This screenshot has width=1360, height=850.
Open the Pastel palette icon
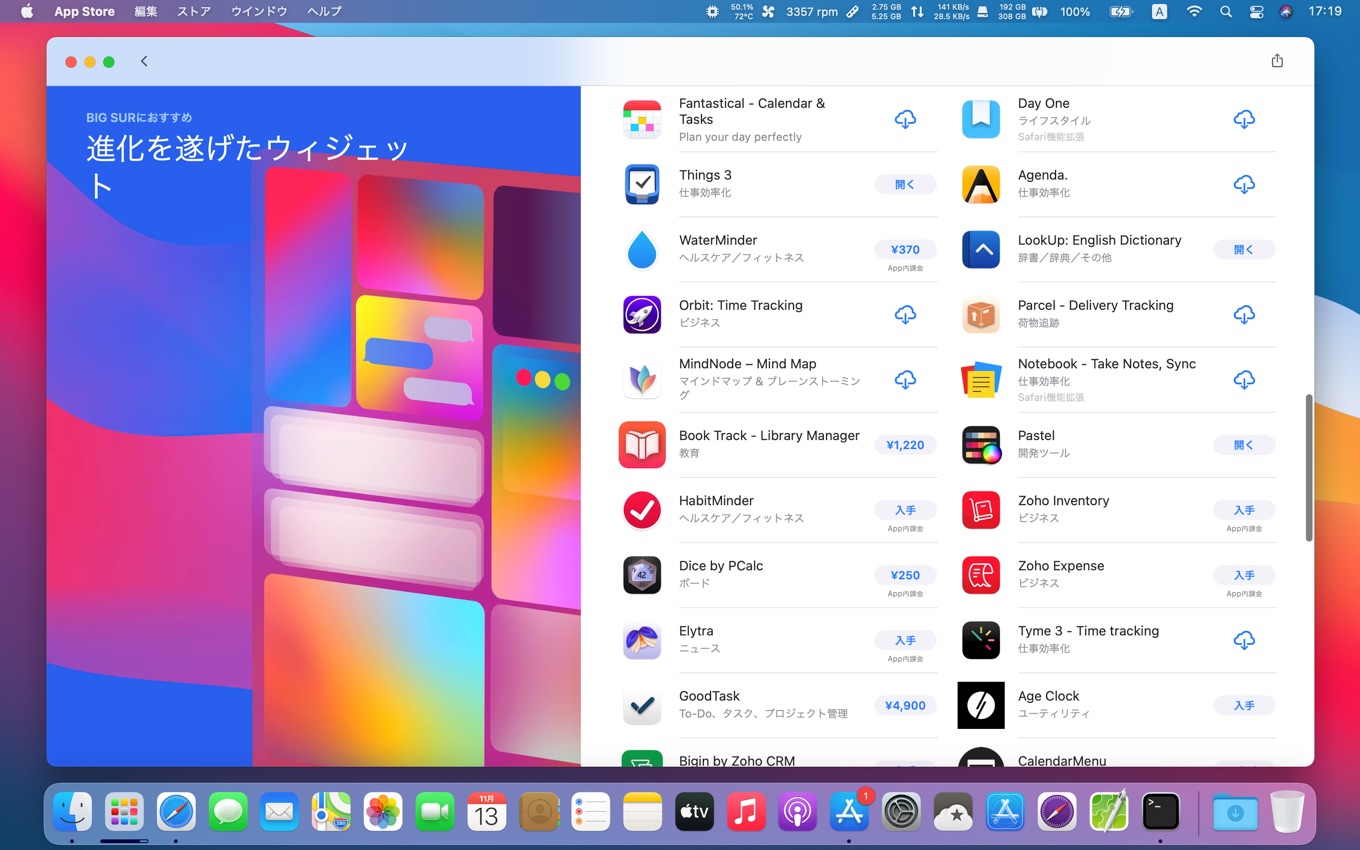pyautogui.click(x=981, y=444)
